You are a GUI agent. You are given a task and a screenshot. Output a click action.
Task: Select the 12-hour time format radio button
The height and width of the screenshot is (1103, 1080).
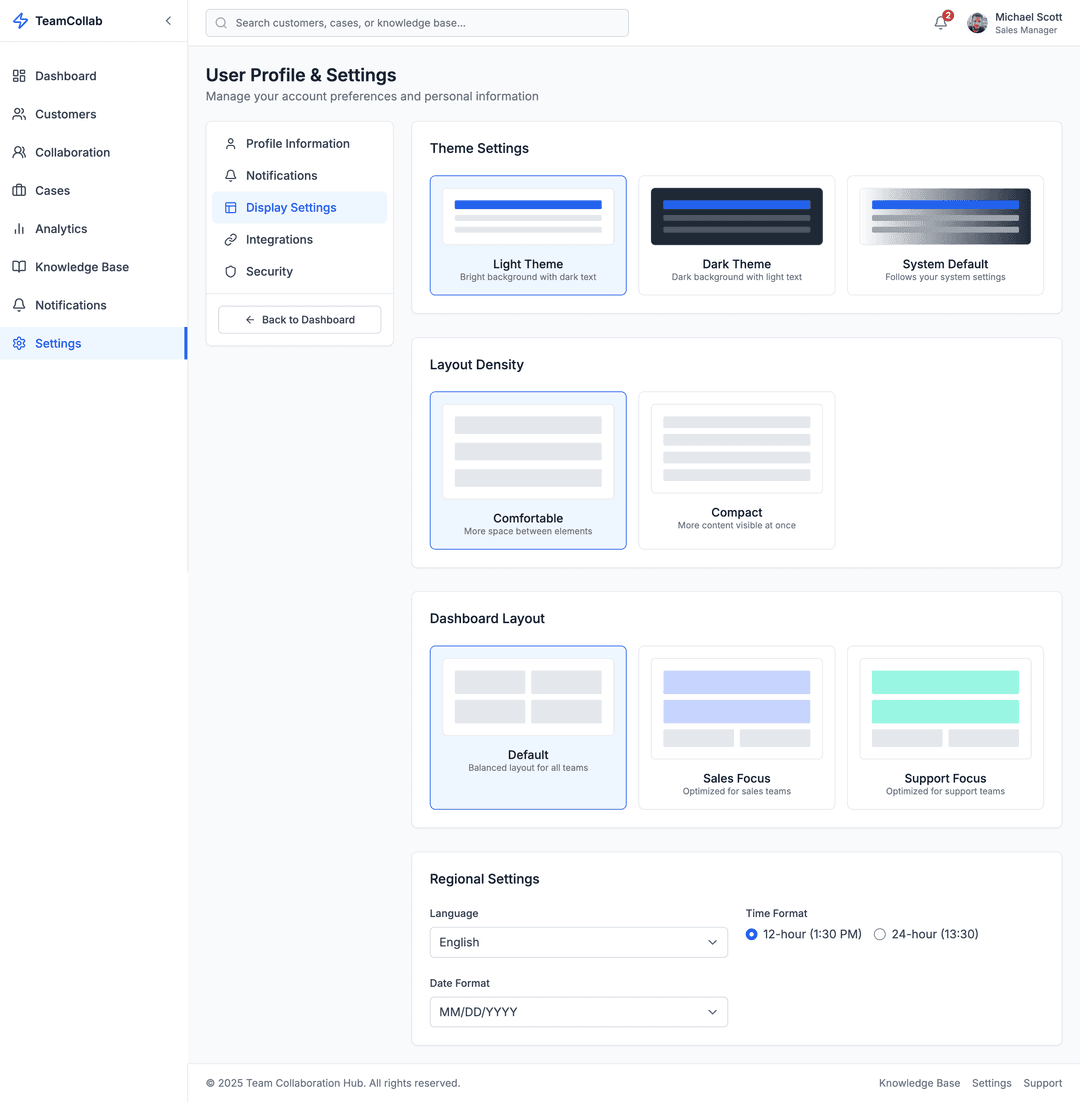[752, 934]
